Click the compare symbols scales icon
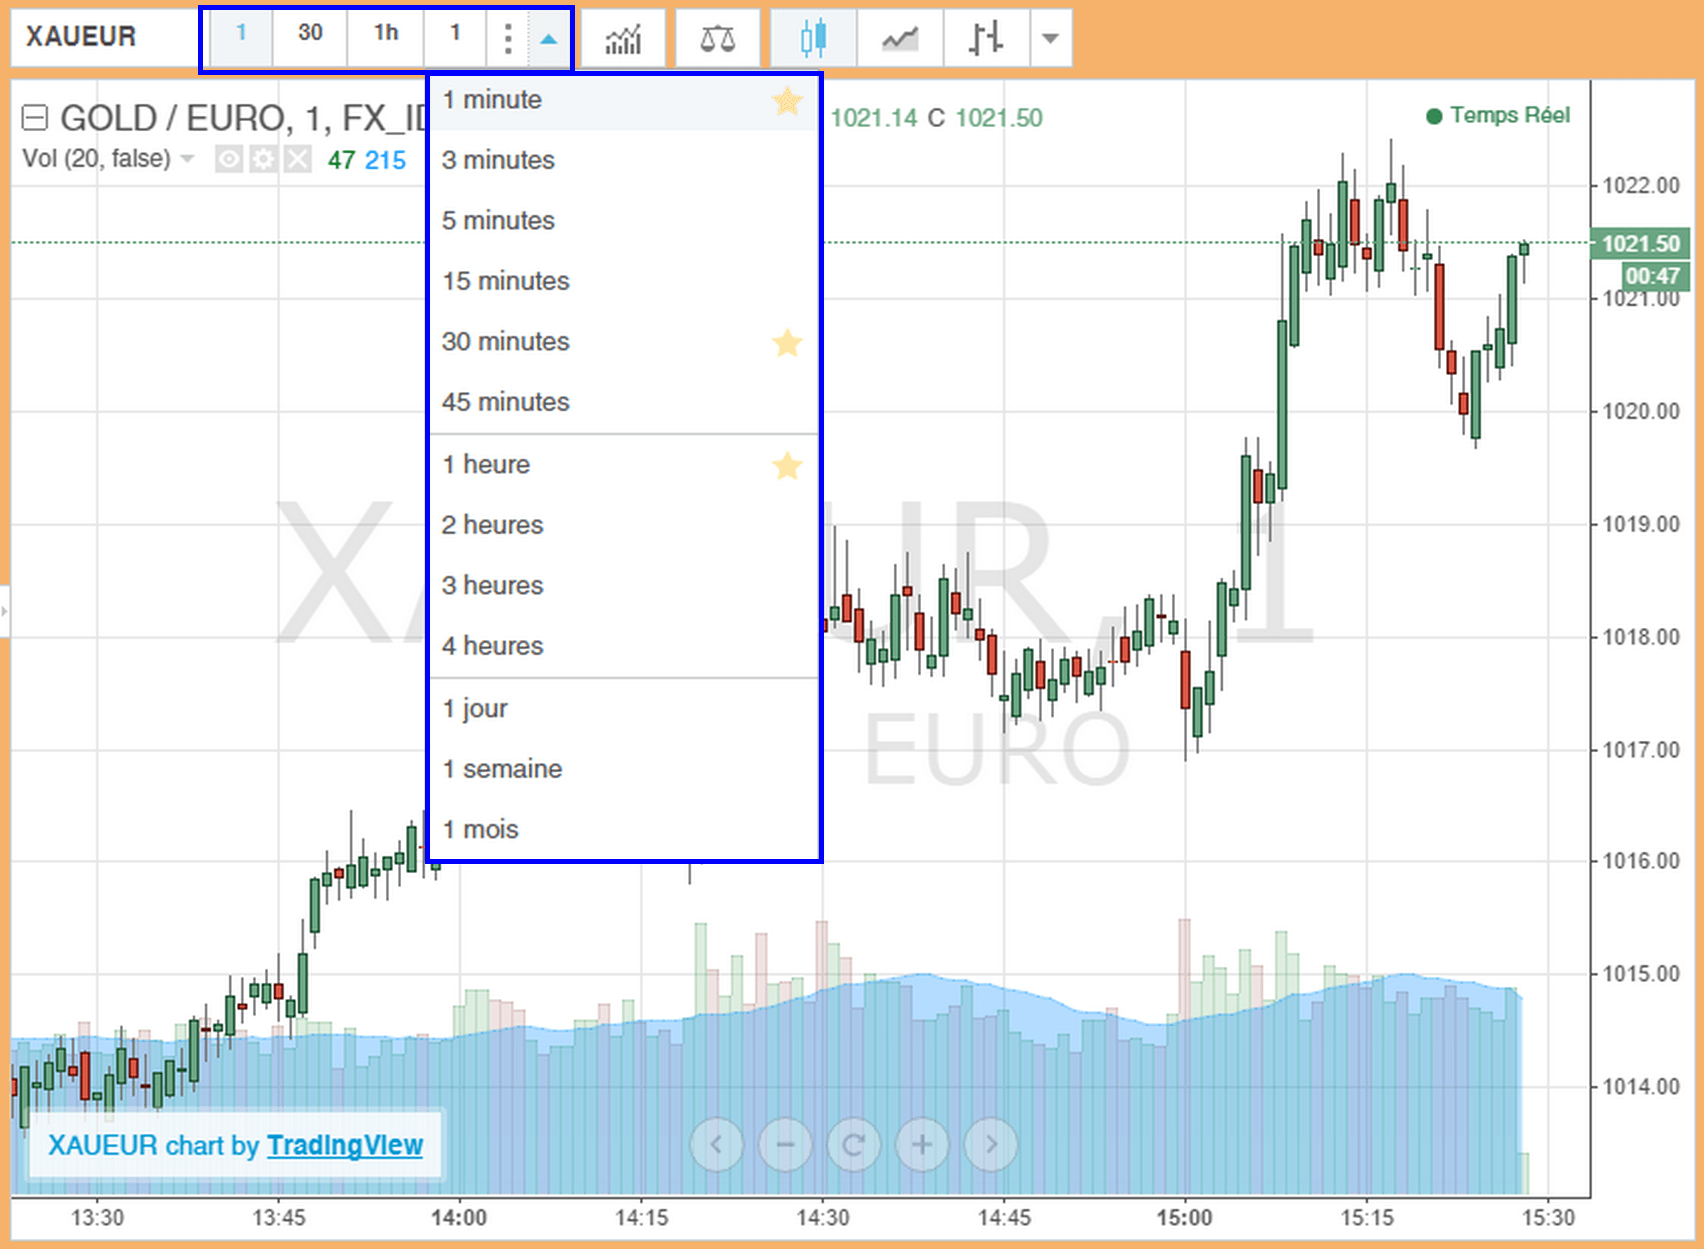Image resolution: width=1704 pixels, height=1250 pixels. coord(717,39)
